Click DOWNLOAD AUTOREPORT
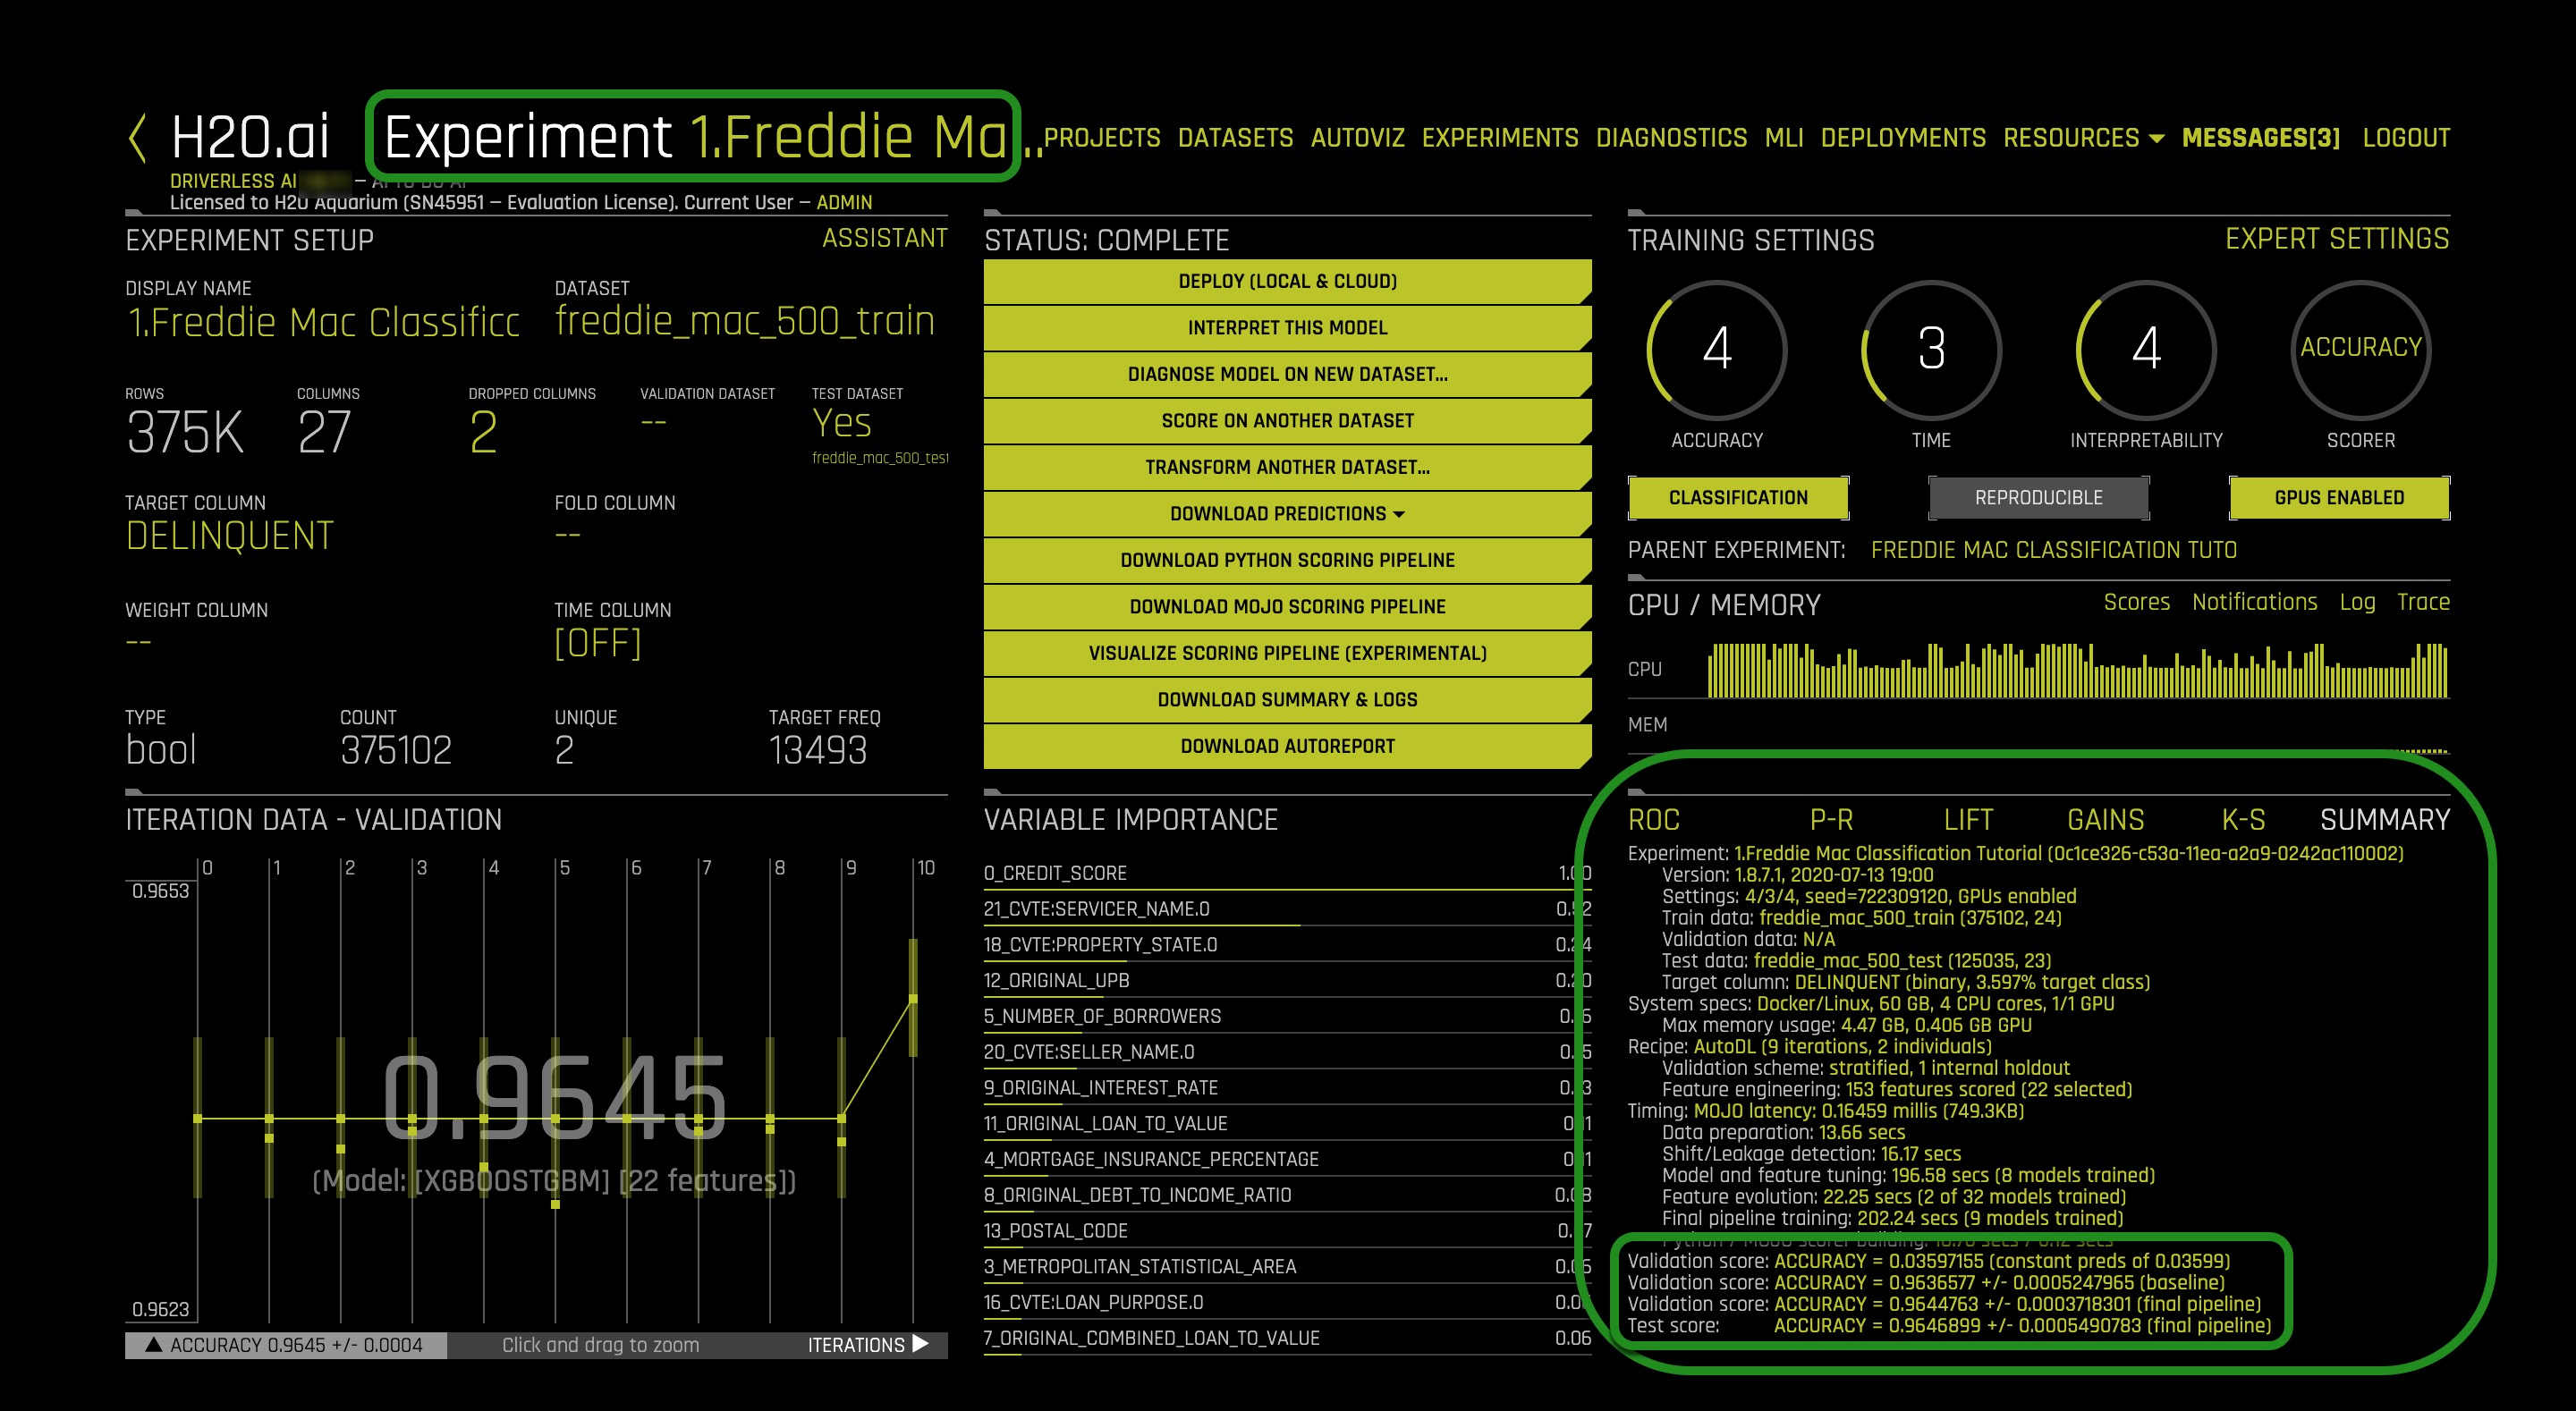The image size is (2576, 1411). pos(1287,746)
